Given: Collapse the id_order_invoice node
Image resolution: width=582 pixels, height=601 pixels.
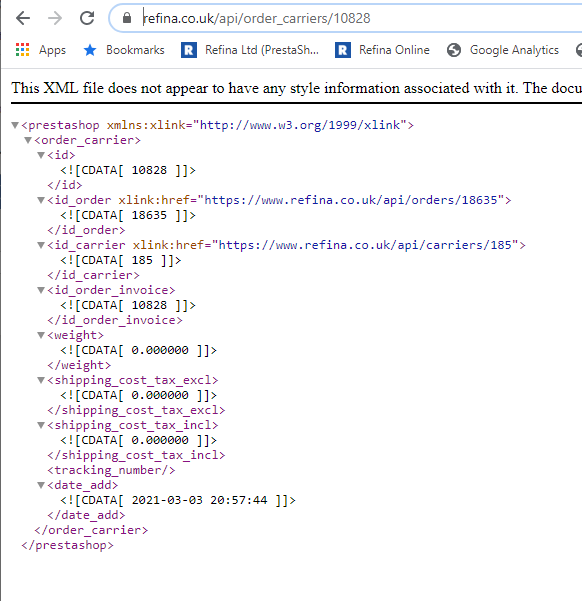Looking at the screenshot, I should tap(41, 290).
